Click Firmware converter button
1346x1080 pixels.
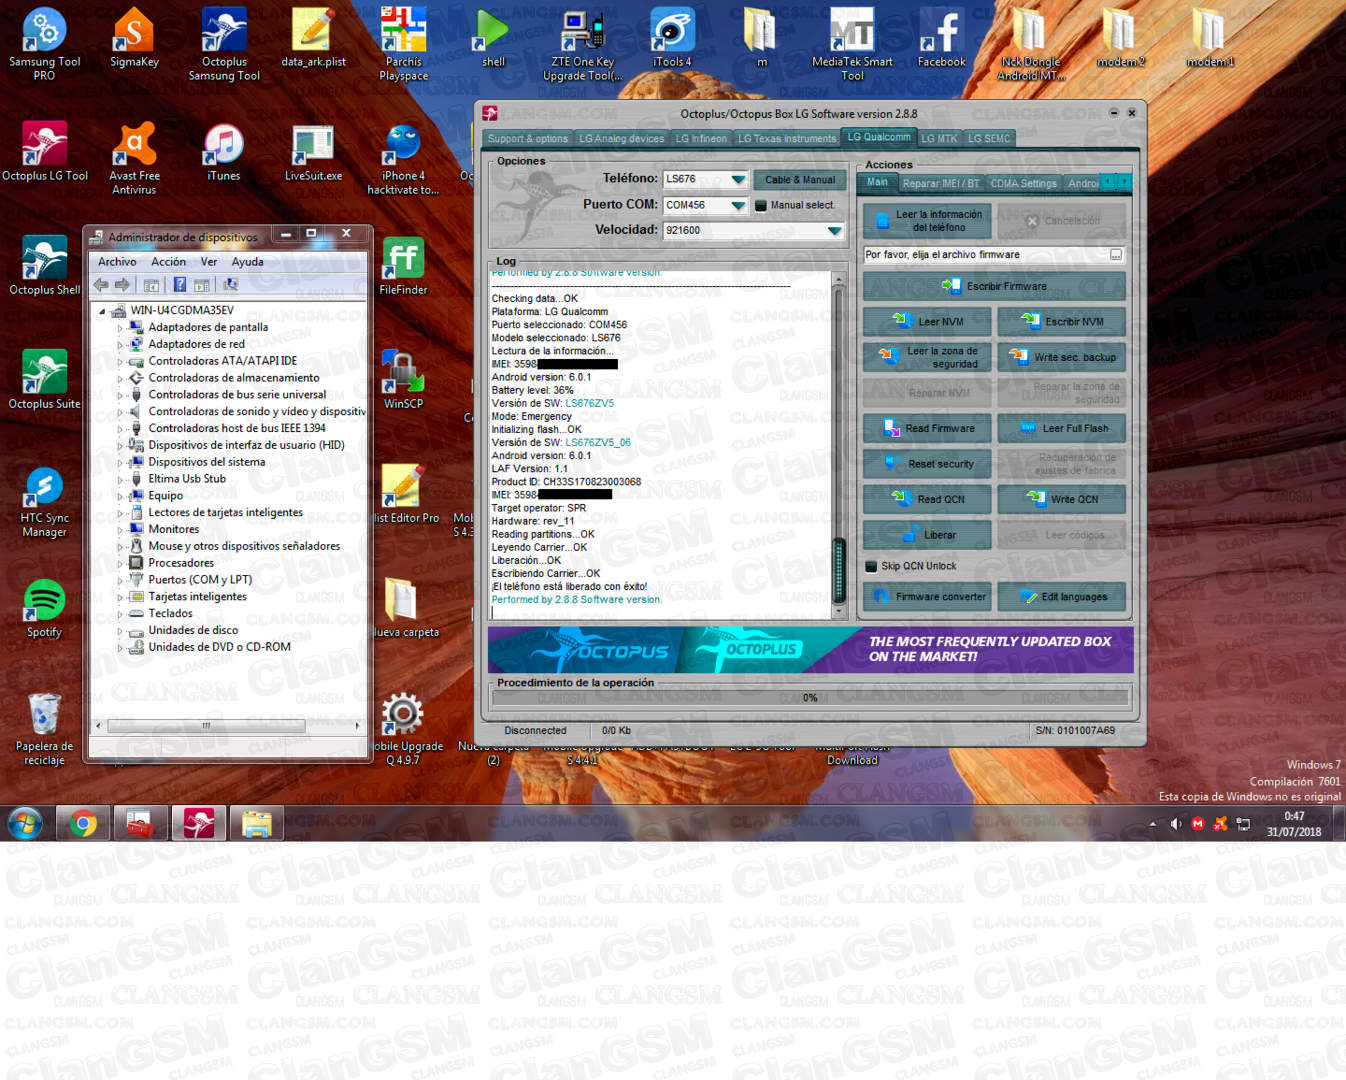coord(927,597)
